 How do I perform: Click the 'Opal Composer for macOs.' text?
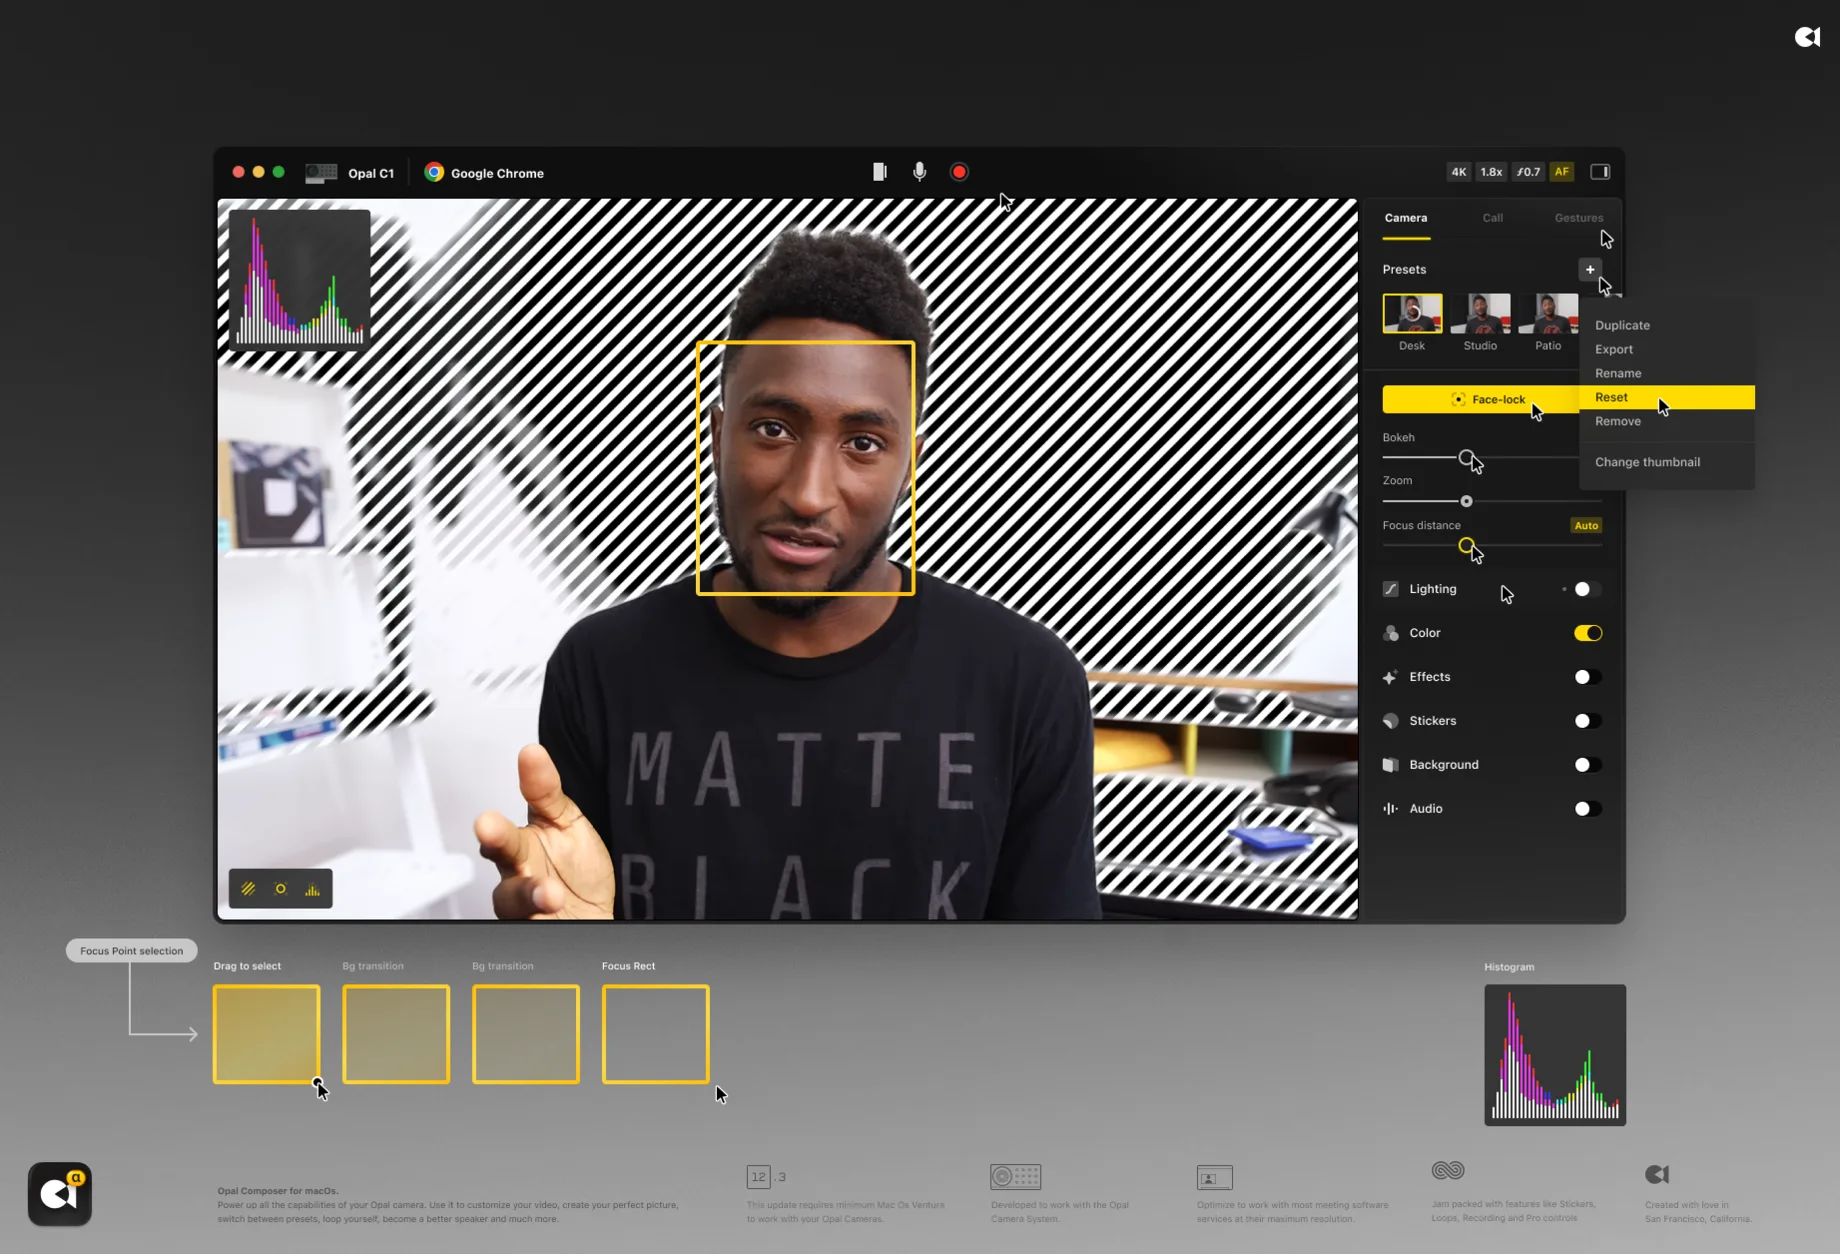[x=278, y=1191]
